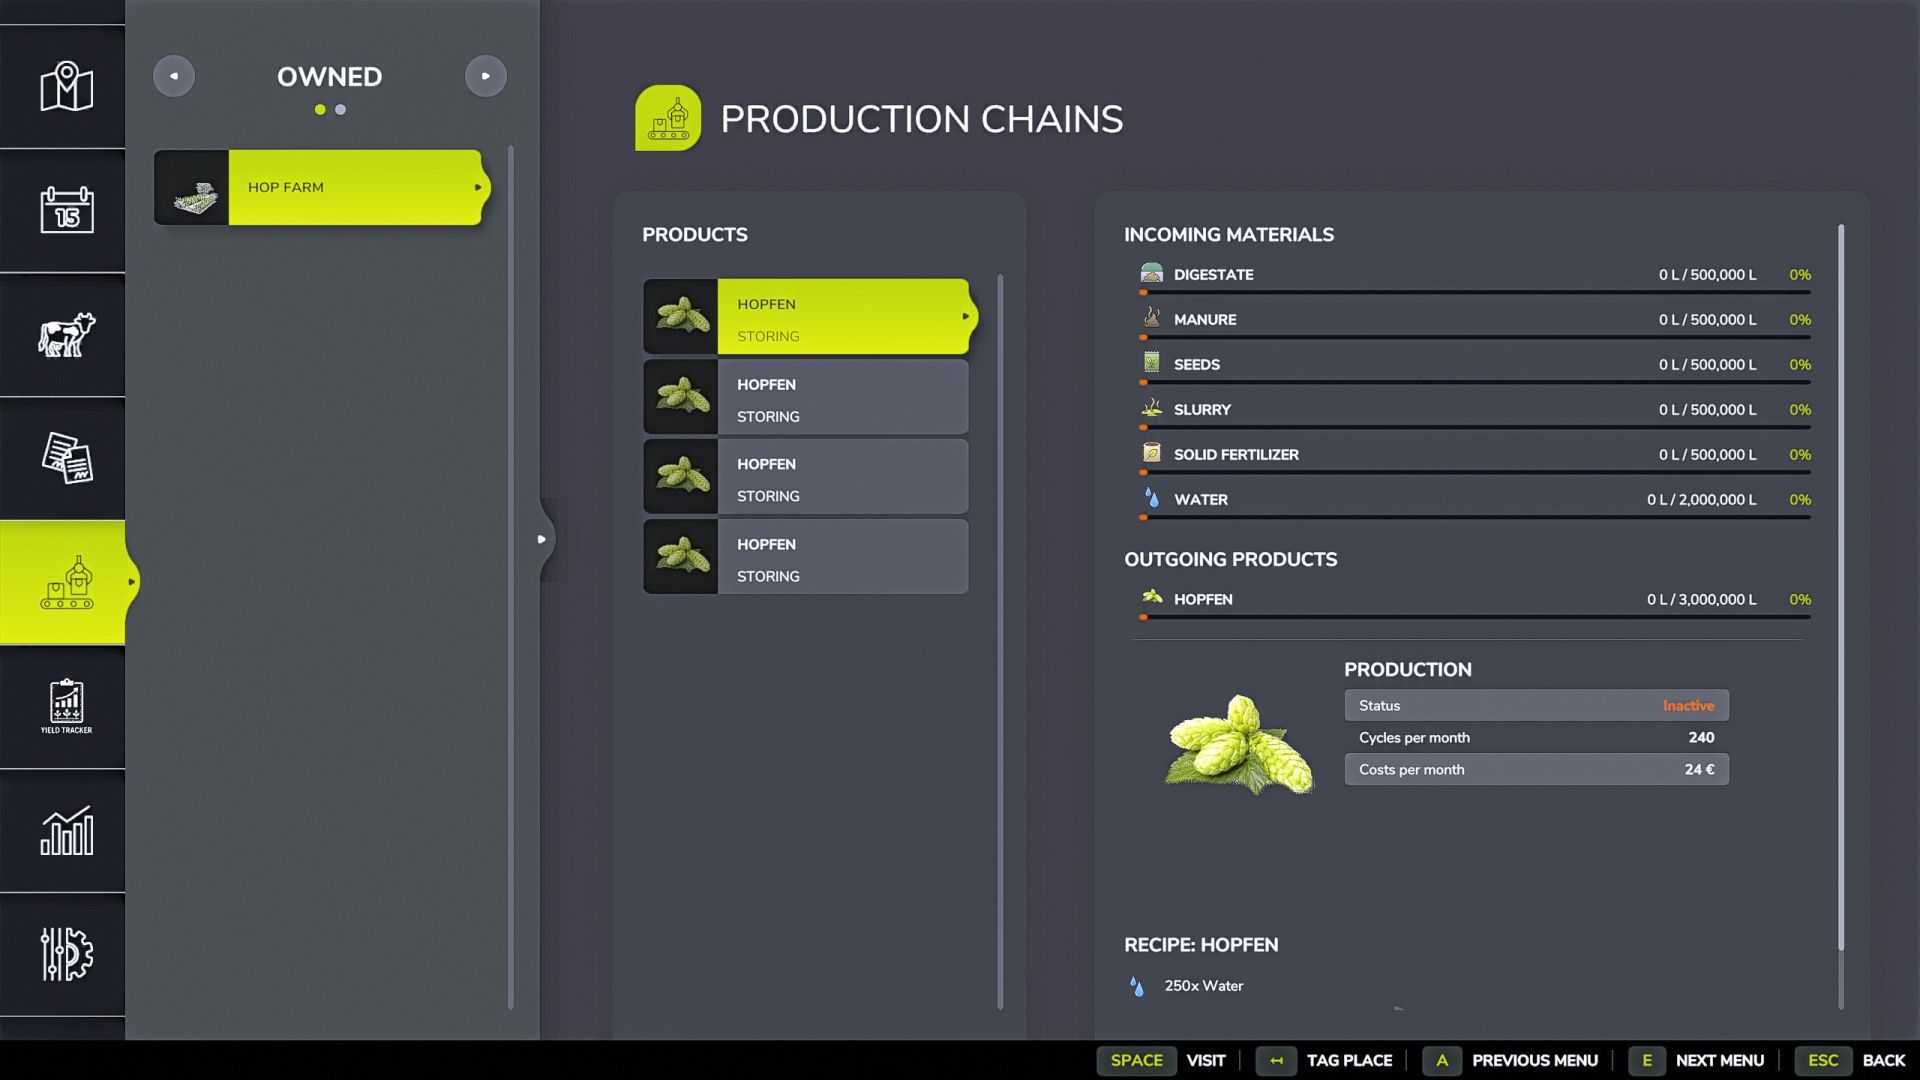The height and width of the screenshot is (1080, 1920).
Task: Select the production chains sidebar icon
Action: (66, 582)
